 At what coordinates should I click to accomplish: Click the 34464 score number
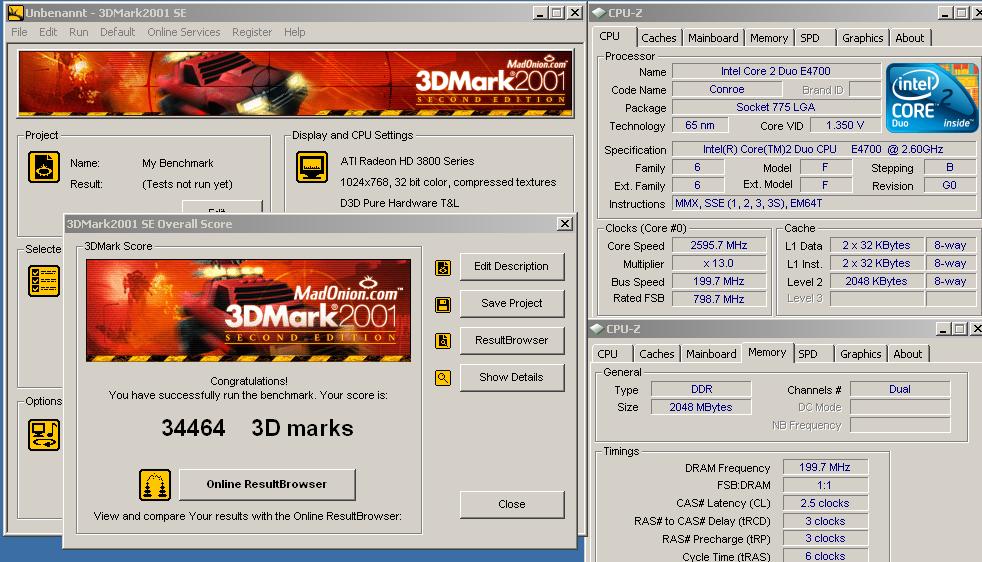coord(193,428)
